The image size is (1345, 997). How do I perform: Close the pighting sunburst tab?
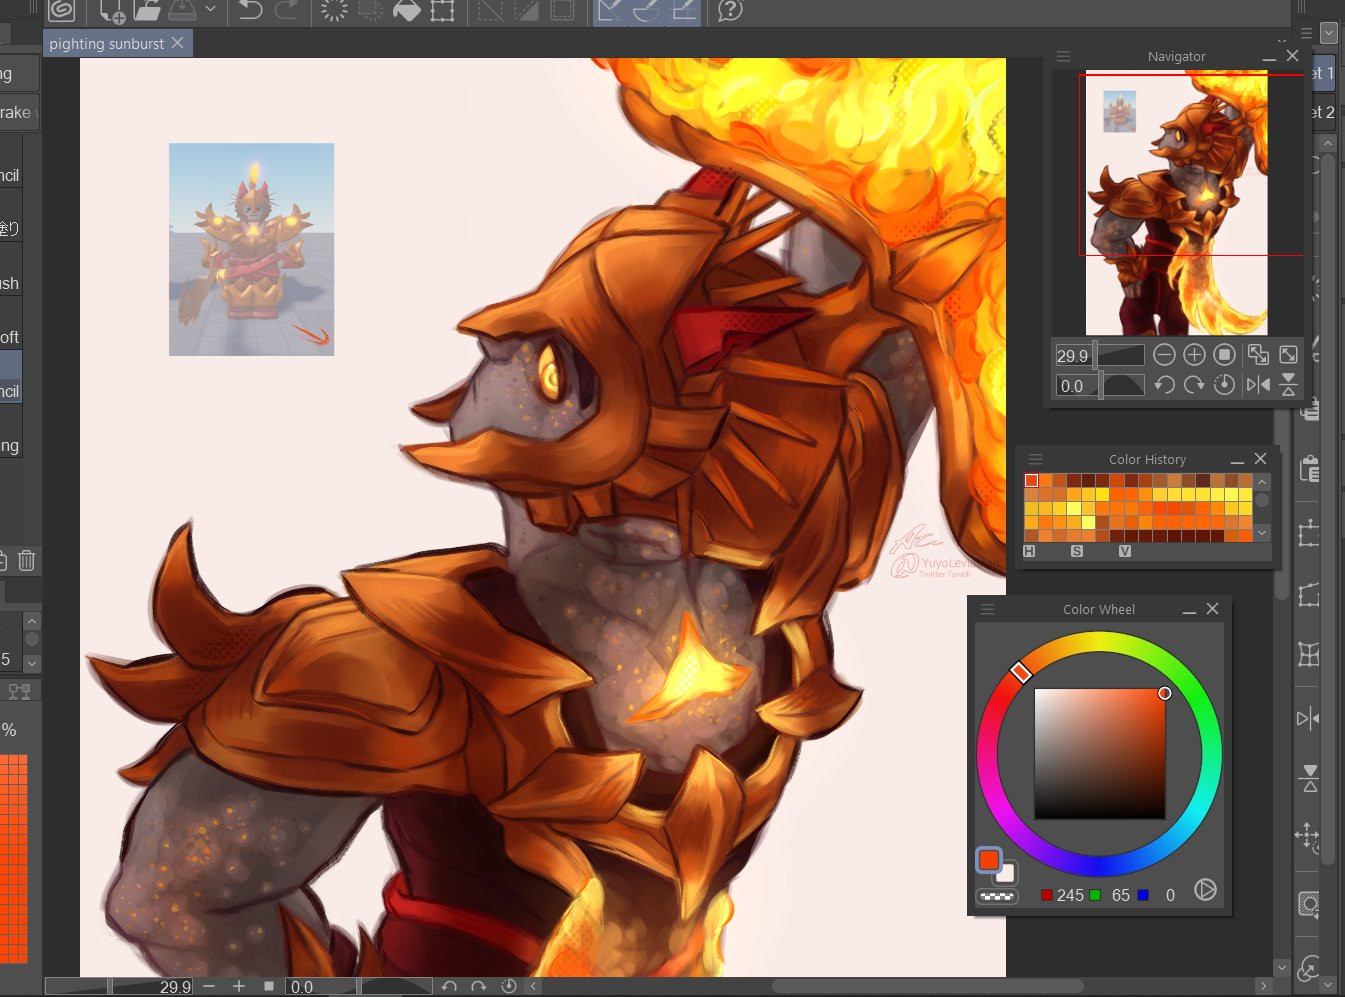click(x=177, y=43)
